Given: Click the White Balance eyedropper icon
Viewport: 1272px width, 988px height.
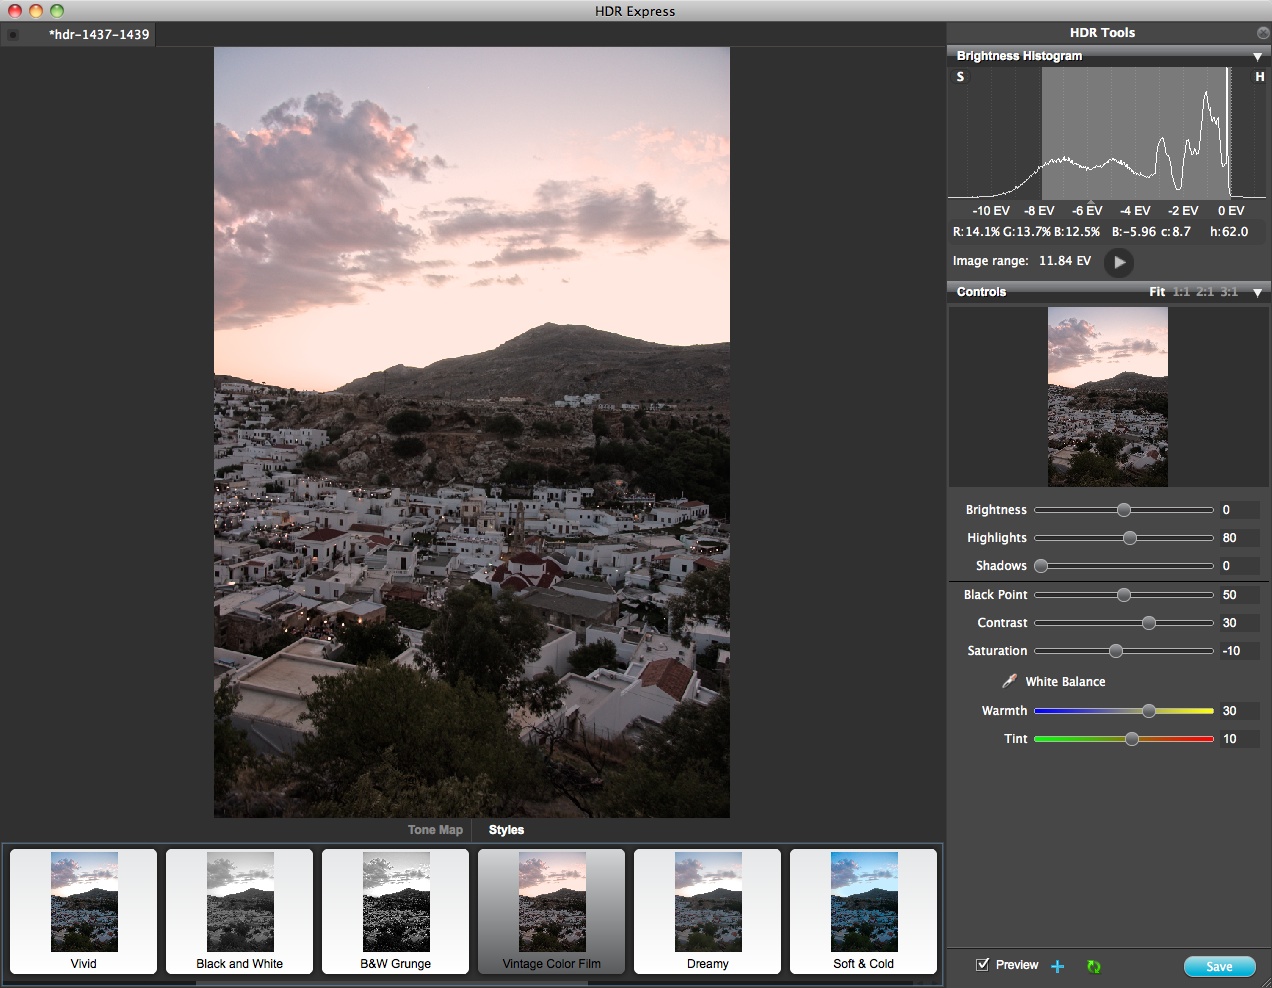Looking at the screenshot, I should click(1009, 681).
